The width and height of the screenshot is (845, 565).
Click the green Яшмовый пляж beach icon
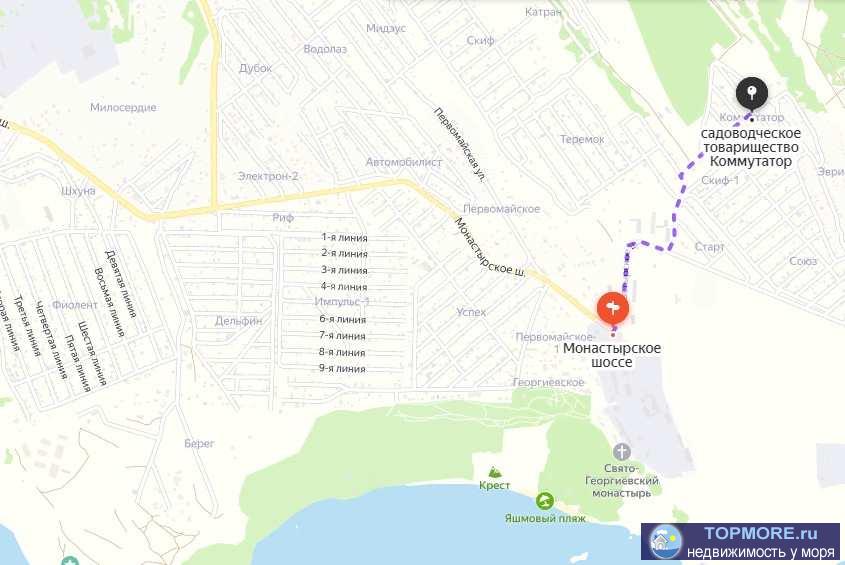point(544,501)
